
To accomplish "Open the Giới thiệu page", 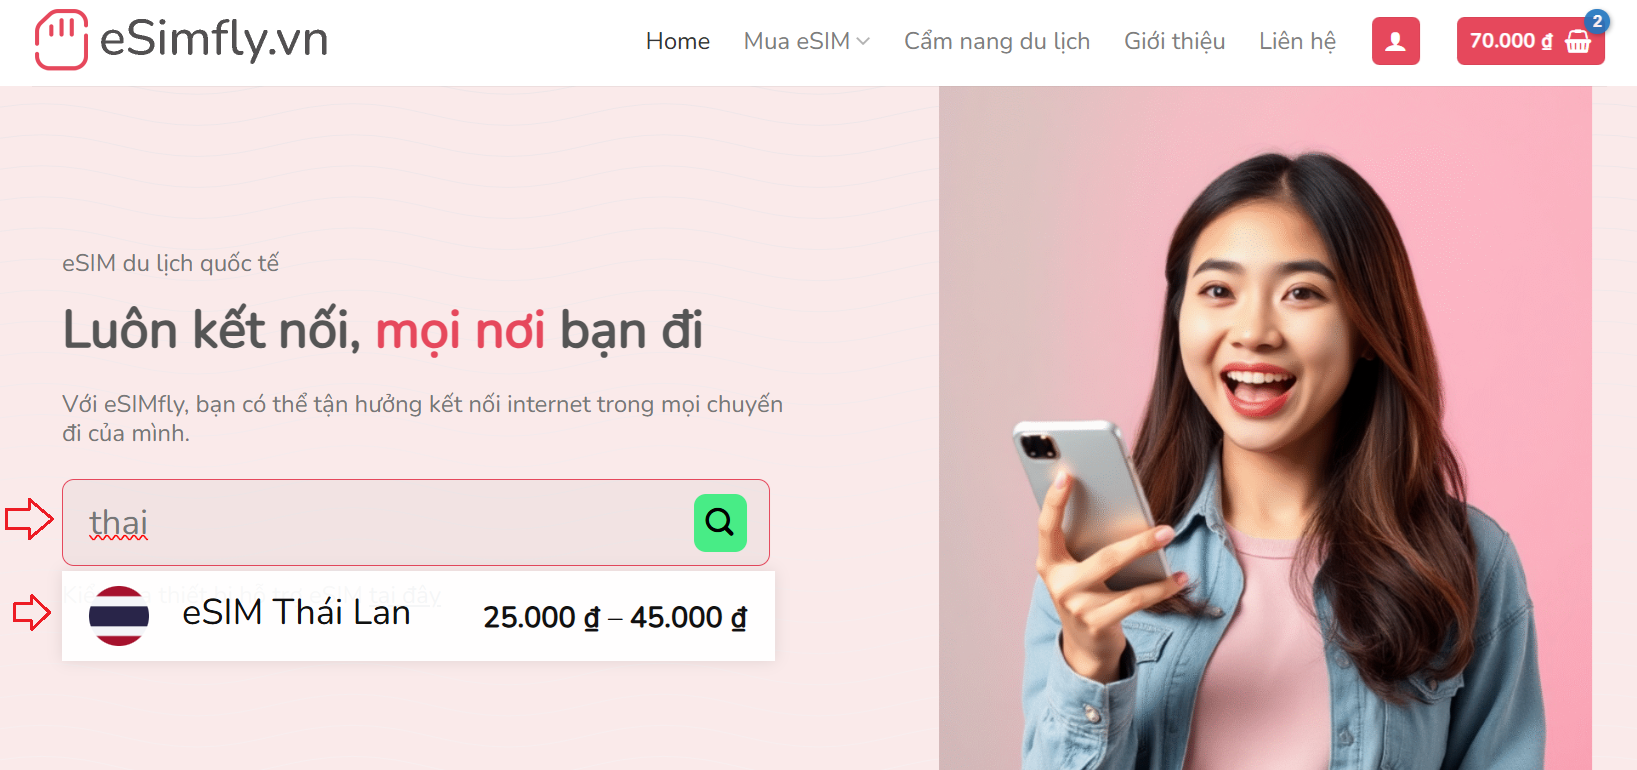I will coord(1174,41).
